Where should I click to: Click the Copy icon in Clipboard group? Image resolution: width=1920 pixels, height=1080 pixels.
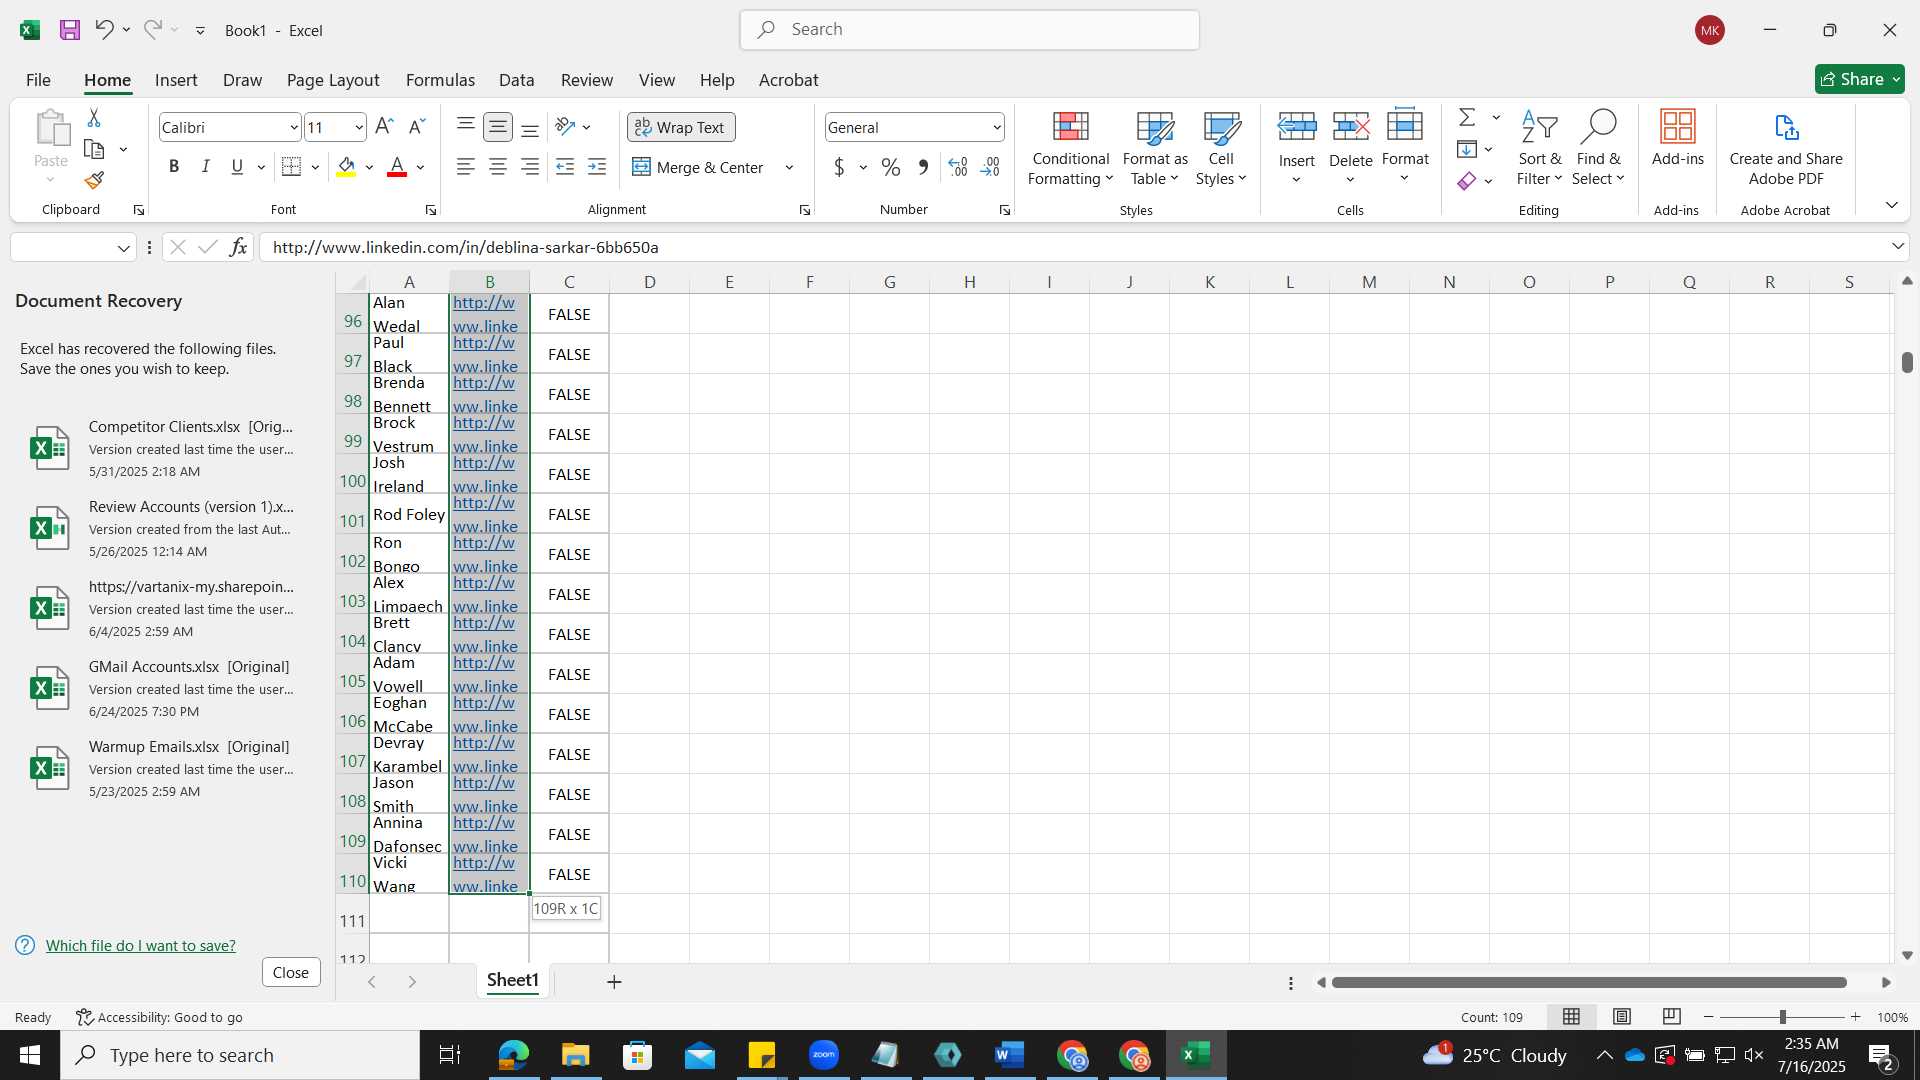(x=94, y=149)
